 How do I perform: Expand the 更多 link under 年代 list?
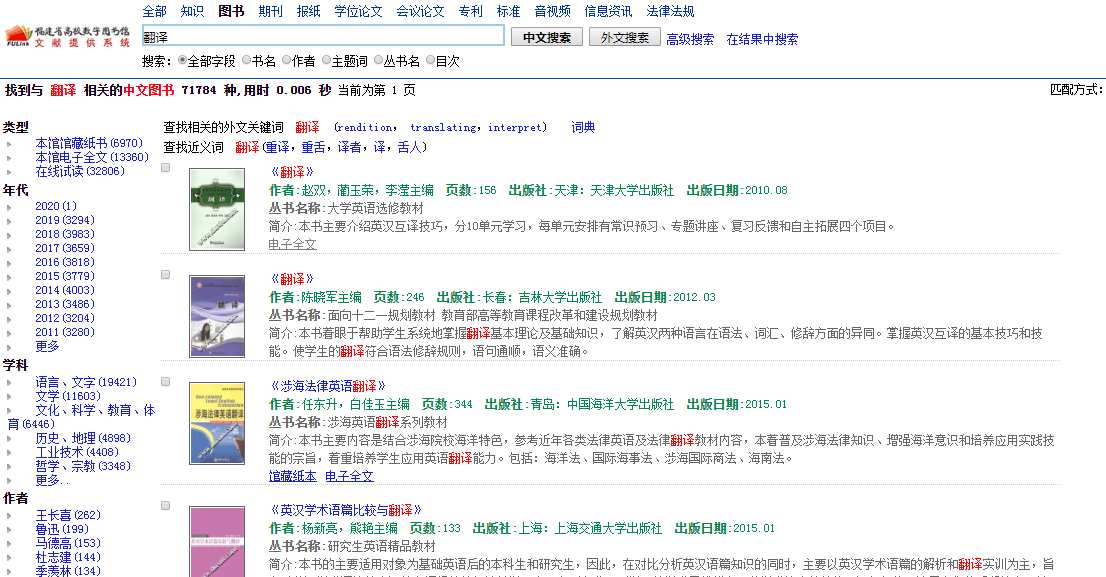coord(47,346)
